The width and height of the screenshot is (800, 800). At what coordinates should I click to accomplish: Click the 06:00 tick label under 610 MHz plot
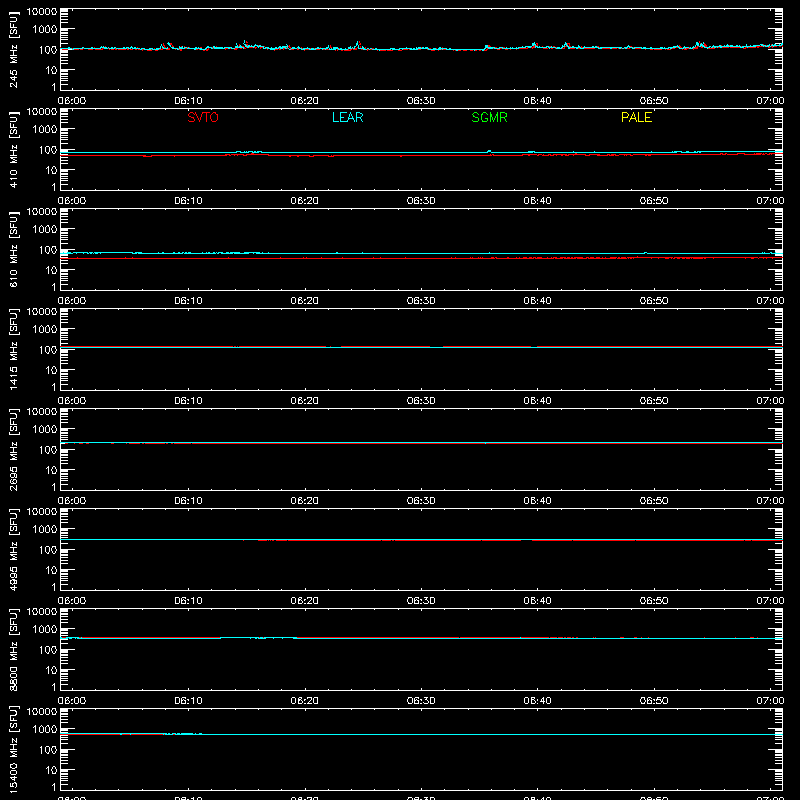(x=72, y=301)
